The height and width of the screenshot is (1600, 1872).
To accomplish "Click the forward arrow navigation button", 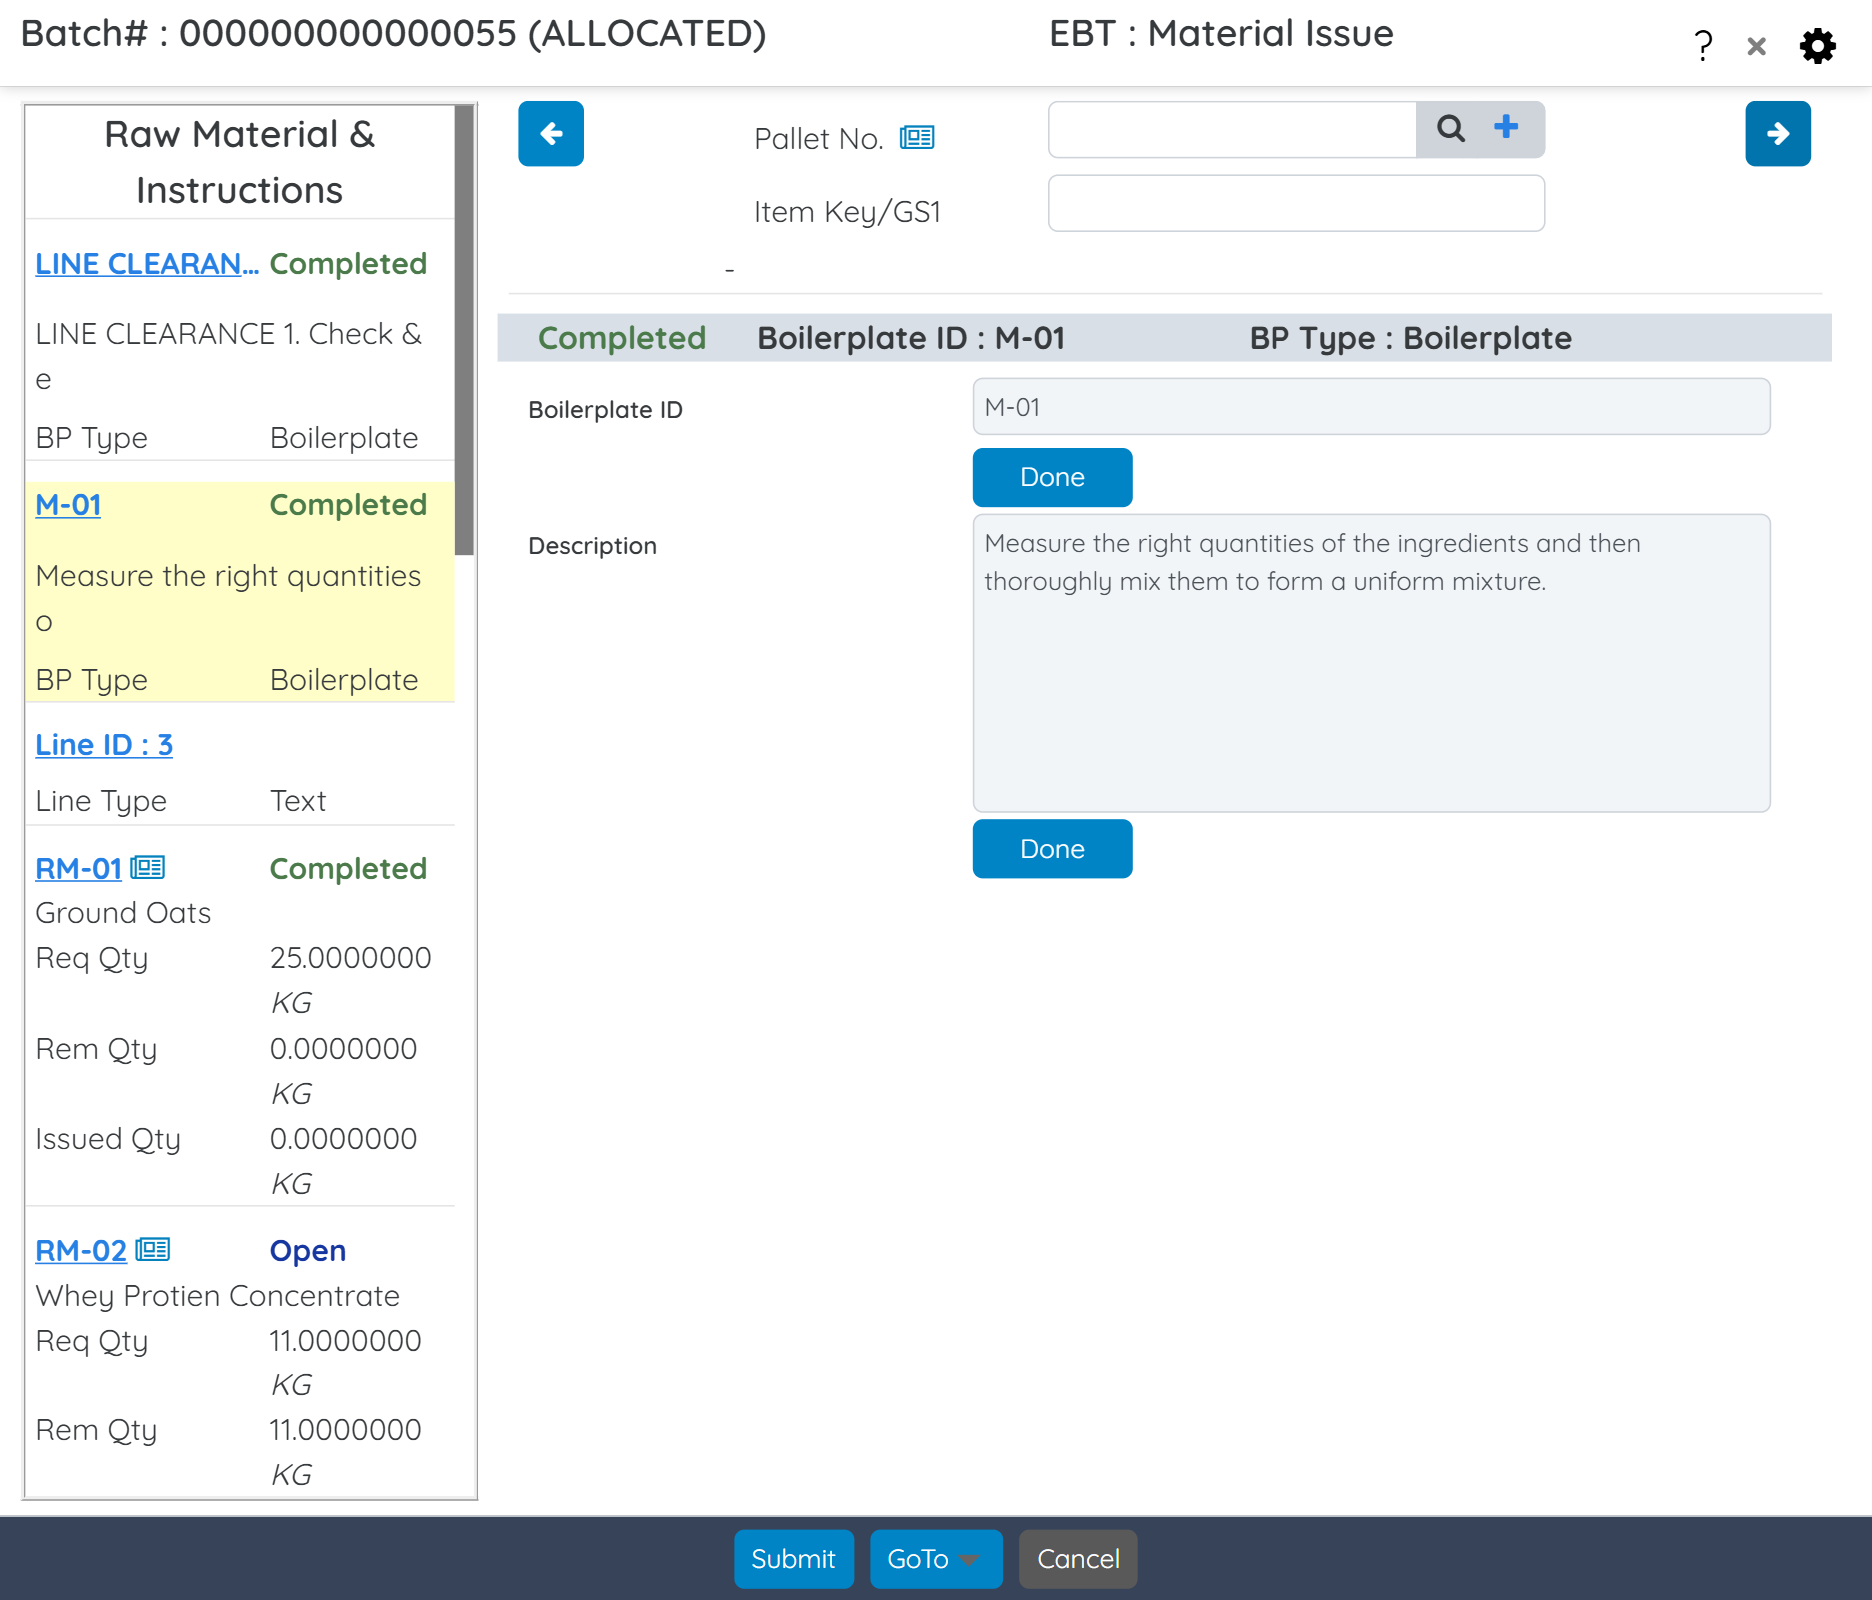I will click(x=1777, y=134).
